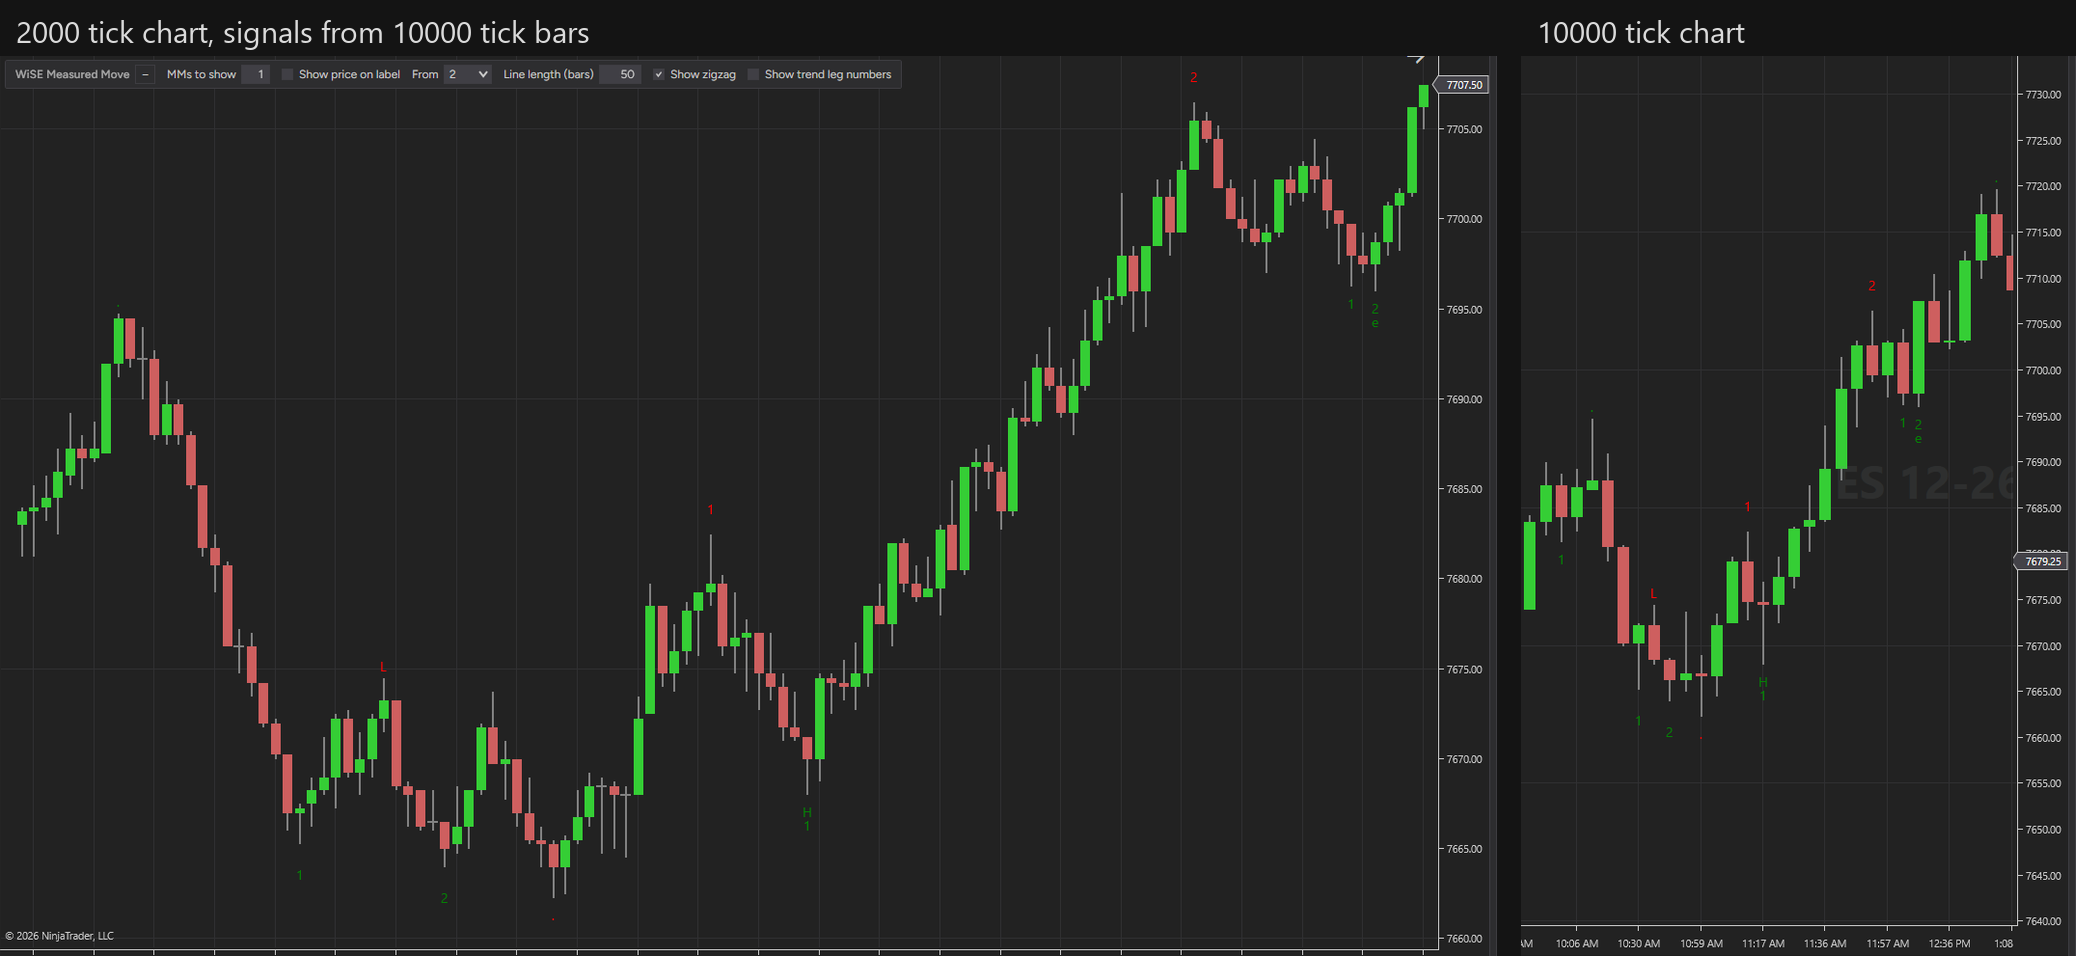Click the 7710.00 label on the 10000 tick chart axis
2076x956 pixels.
click(x=2043, y=278)
